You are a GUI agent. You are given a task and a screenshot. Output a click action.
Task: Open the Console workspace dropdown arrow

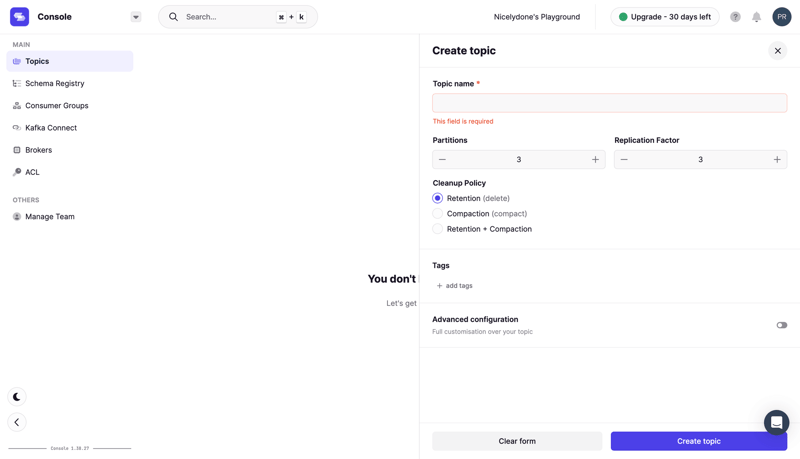136,17
